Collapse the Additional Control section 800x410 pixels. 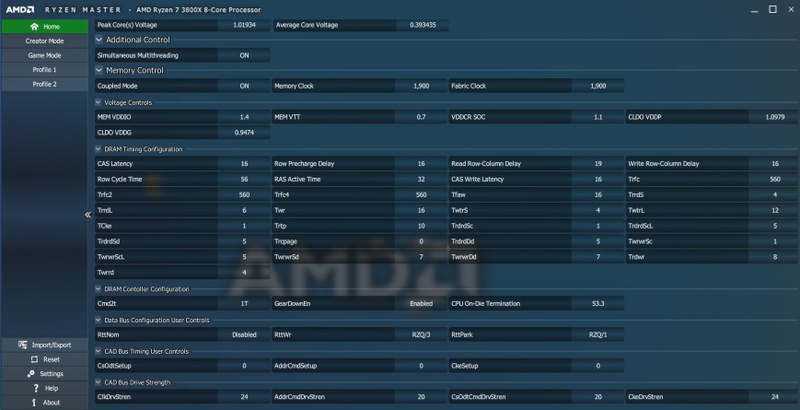[x=99, y=40]
